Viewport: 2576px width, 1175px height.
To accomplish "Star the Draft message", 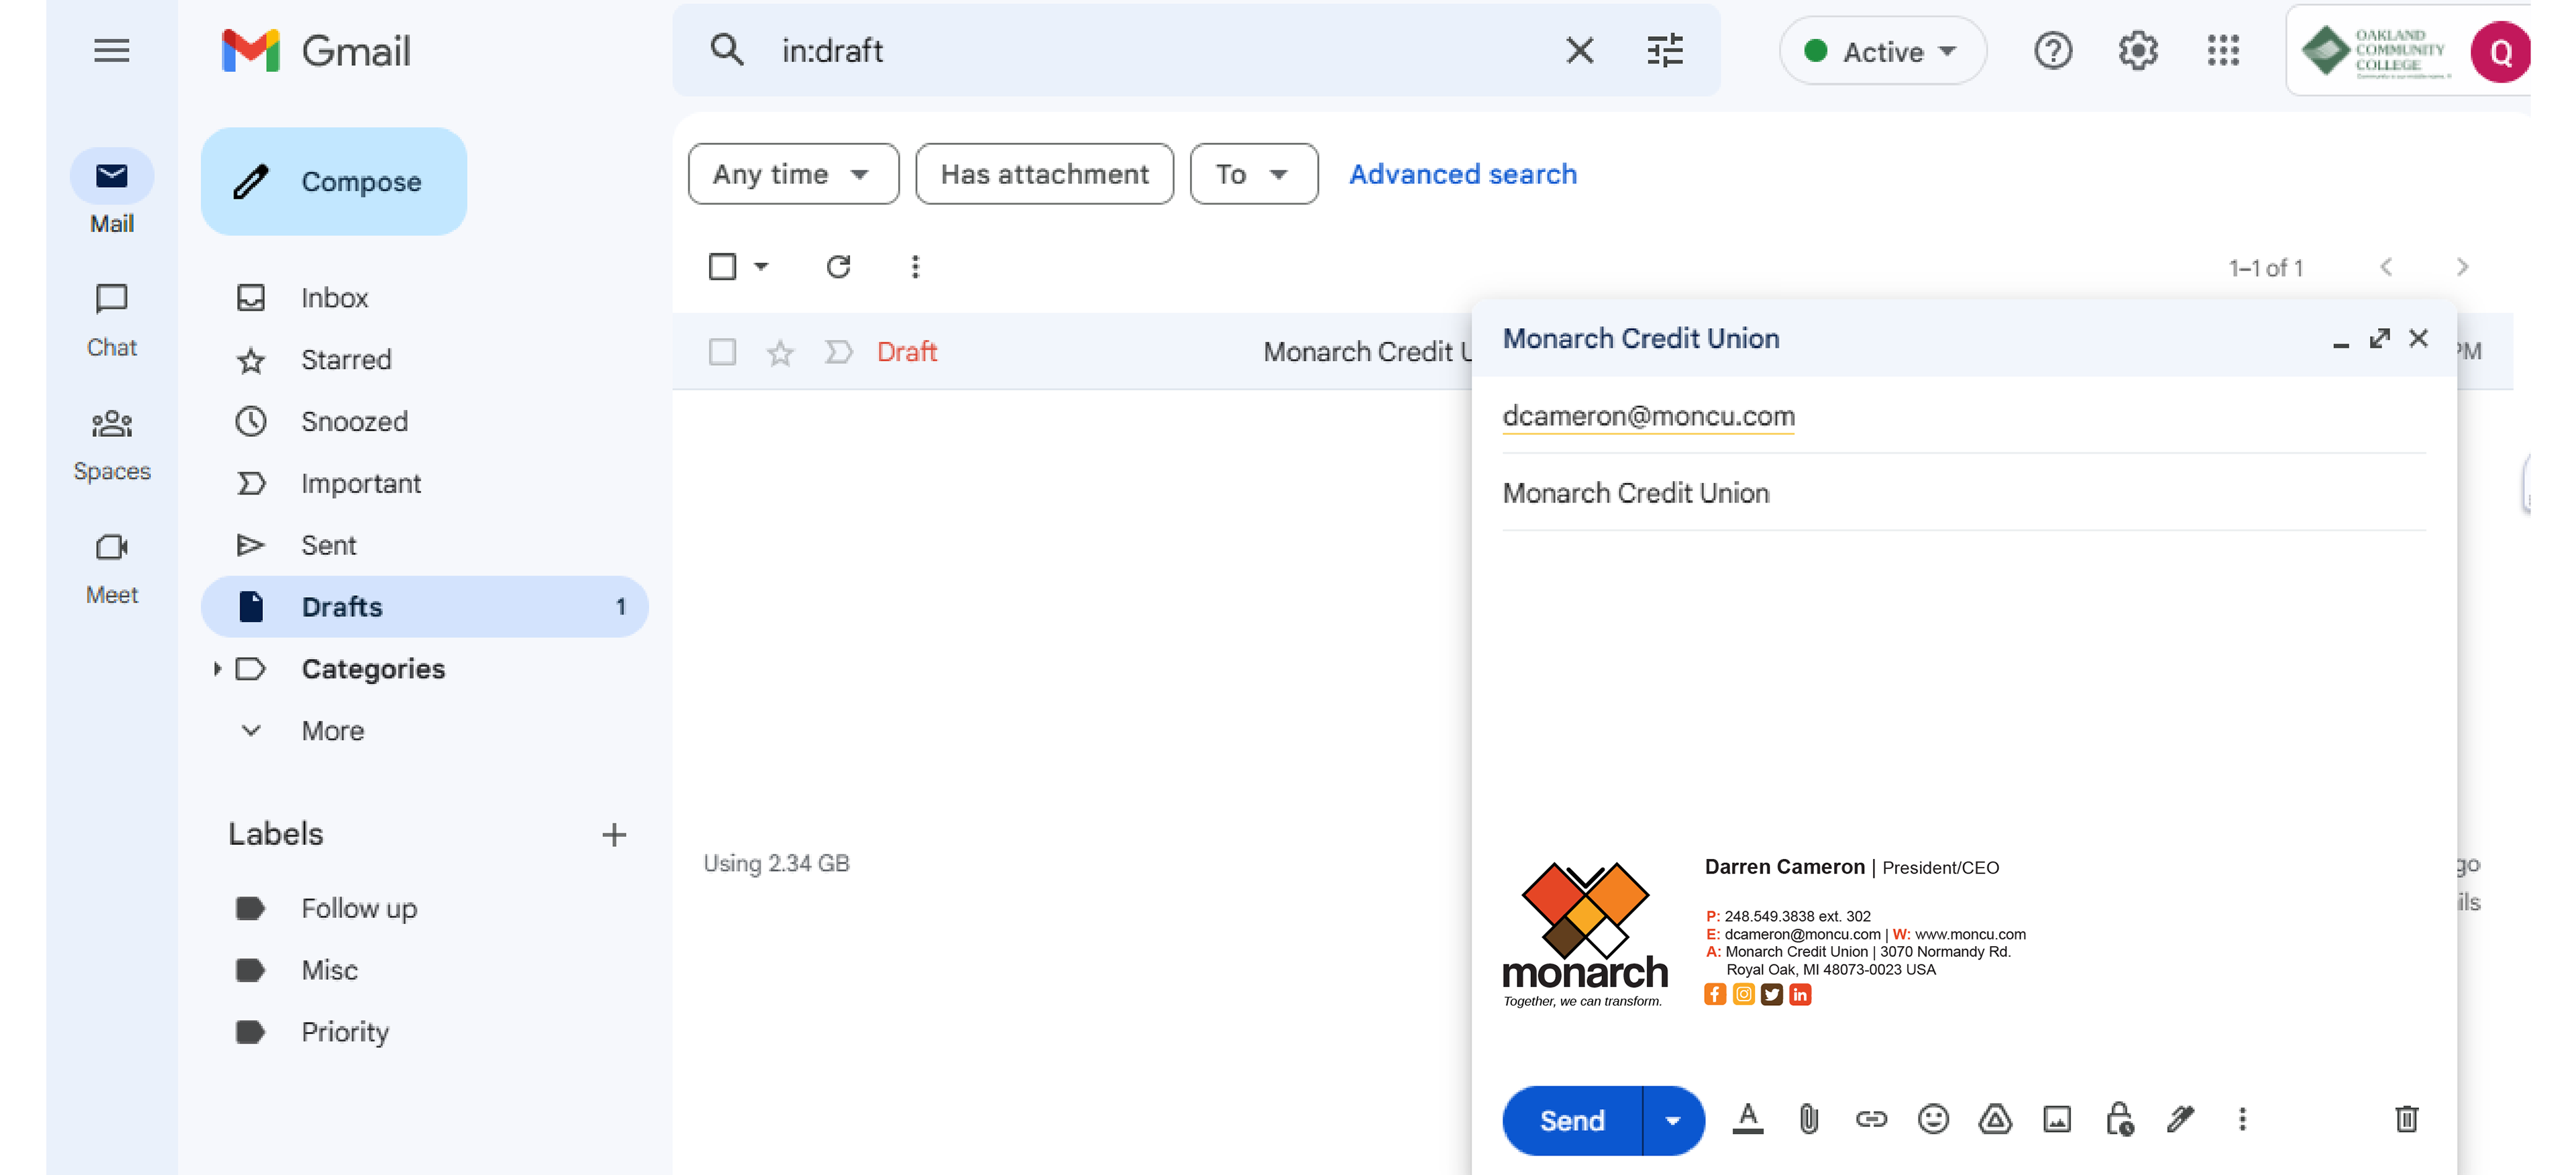I will tap(780, 352).
